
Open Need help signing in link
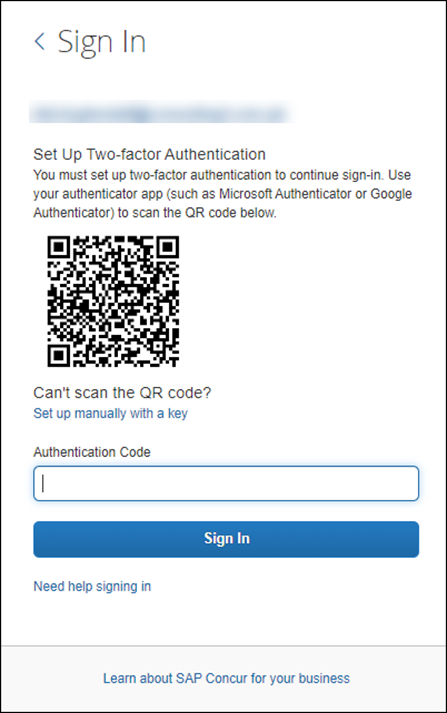pyautogui.click(x=92, y=586)
